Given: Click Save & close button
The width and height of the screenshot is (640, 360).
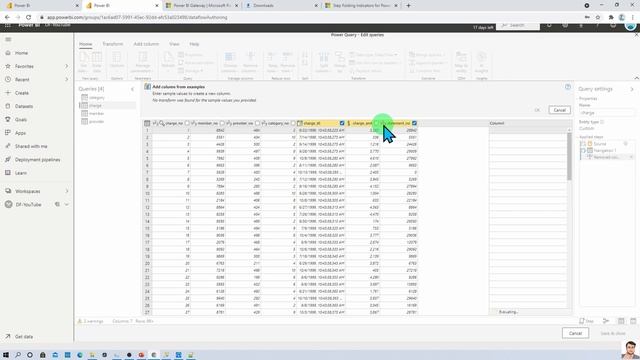Looking at the screenshot, I should (613, 333).
